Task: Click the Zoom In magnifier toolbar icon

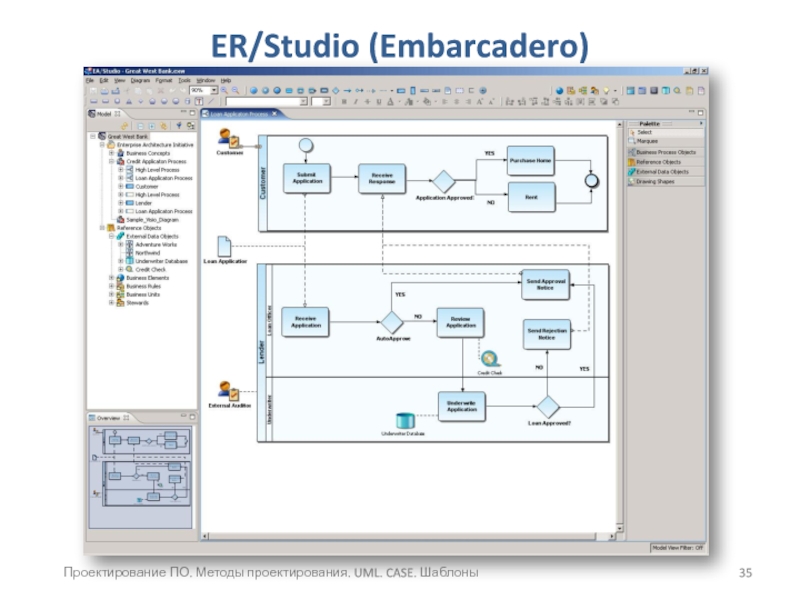Action: point(224,90)
